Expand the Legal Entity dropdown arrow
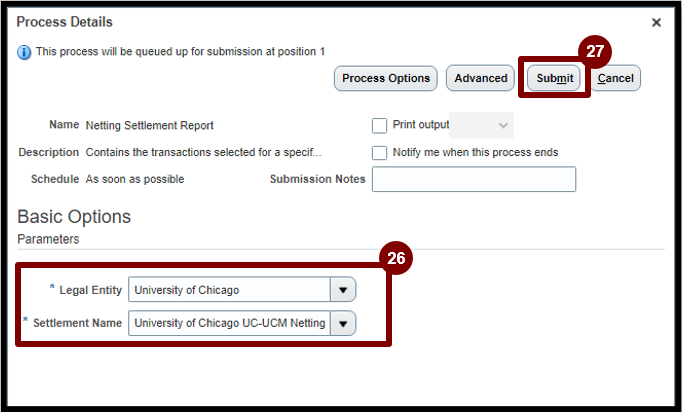 [343, 290]
